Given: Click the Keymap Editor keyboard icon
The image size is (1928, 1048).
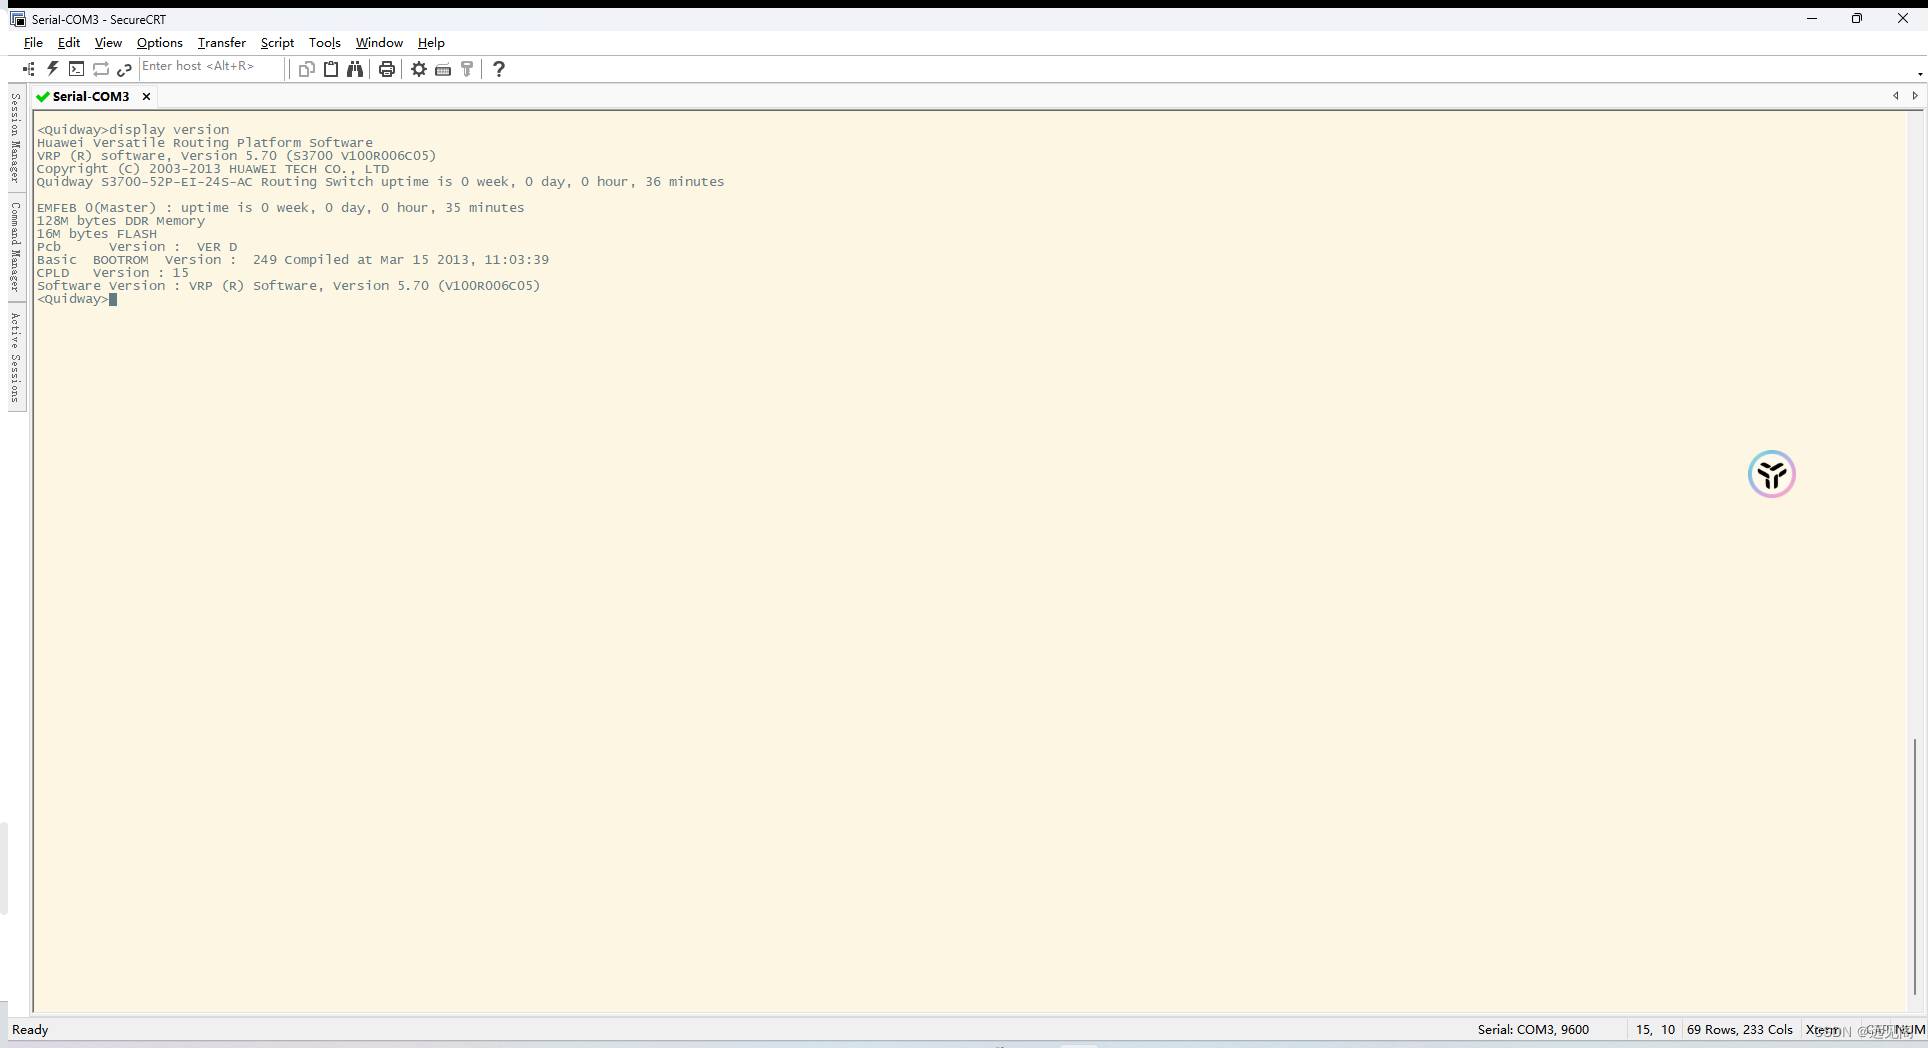Looking at the screenshot, I should [443, 69].
